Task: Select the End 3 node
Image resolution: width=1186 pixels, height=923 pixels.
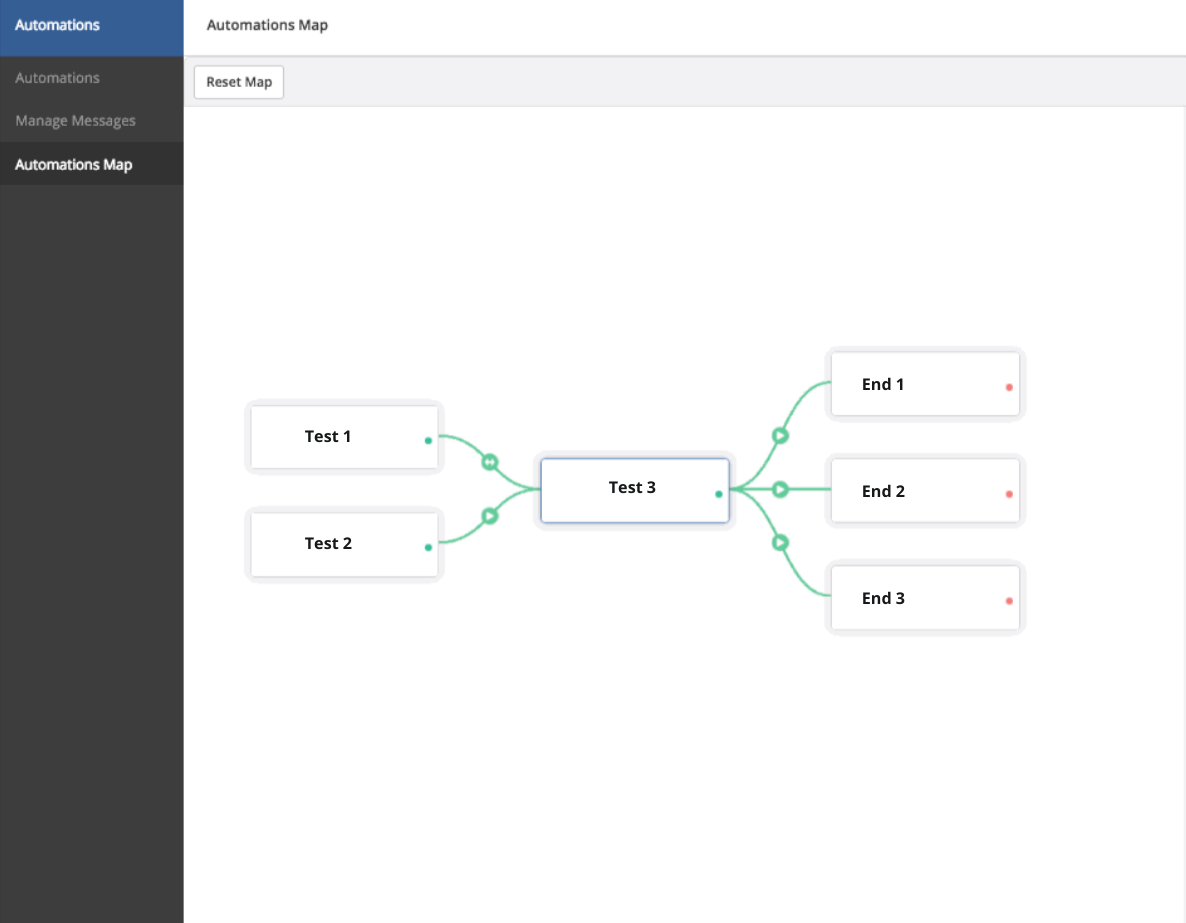Action: point(925,597)
